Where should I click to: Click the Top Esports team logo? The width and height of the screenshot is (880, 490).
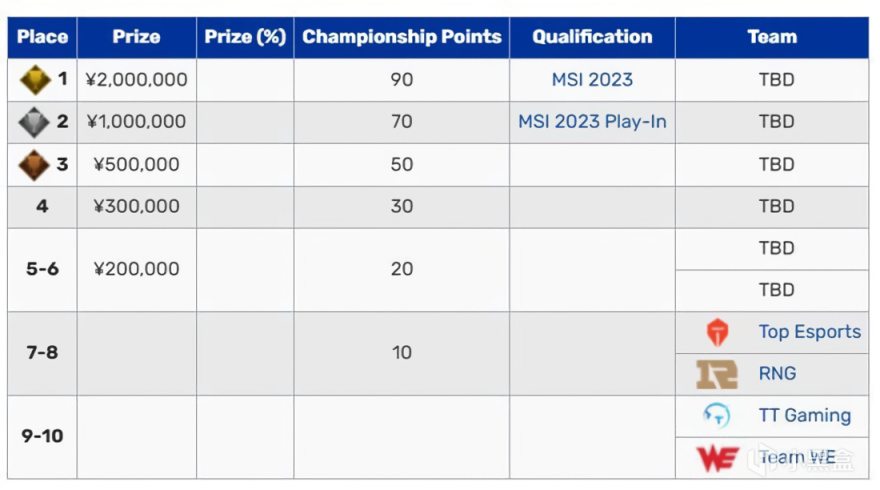pyautogui.click(x=717, y=332)
